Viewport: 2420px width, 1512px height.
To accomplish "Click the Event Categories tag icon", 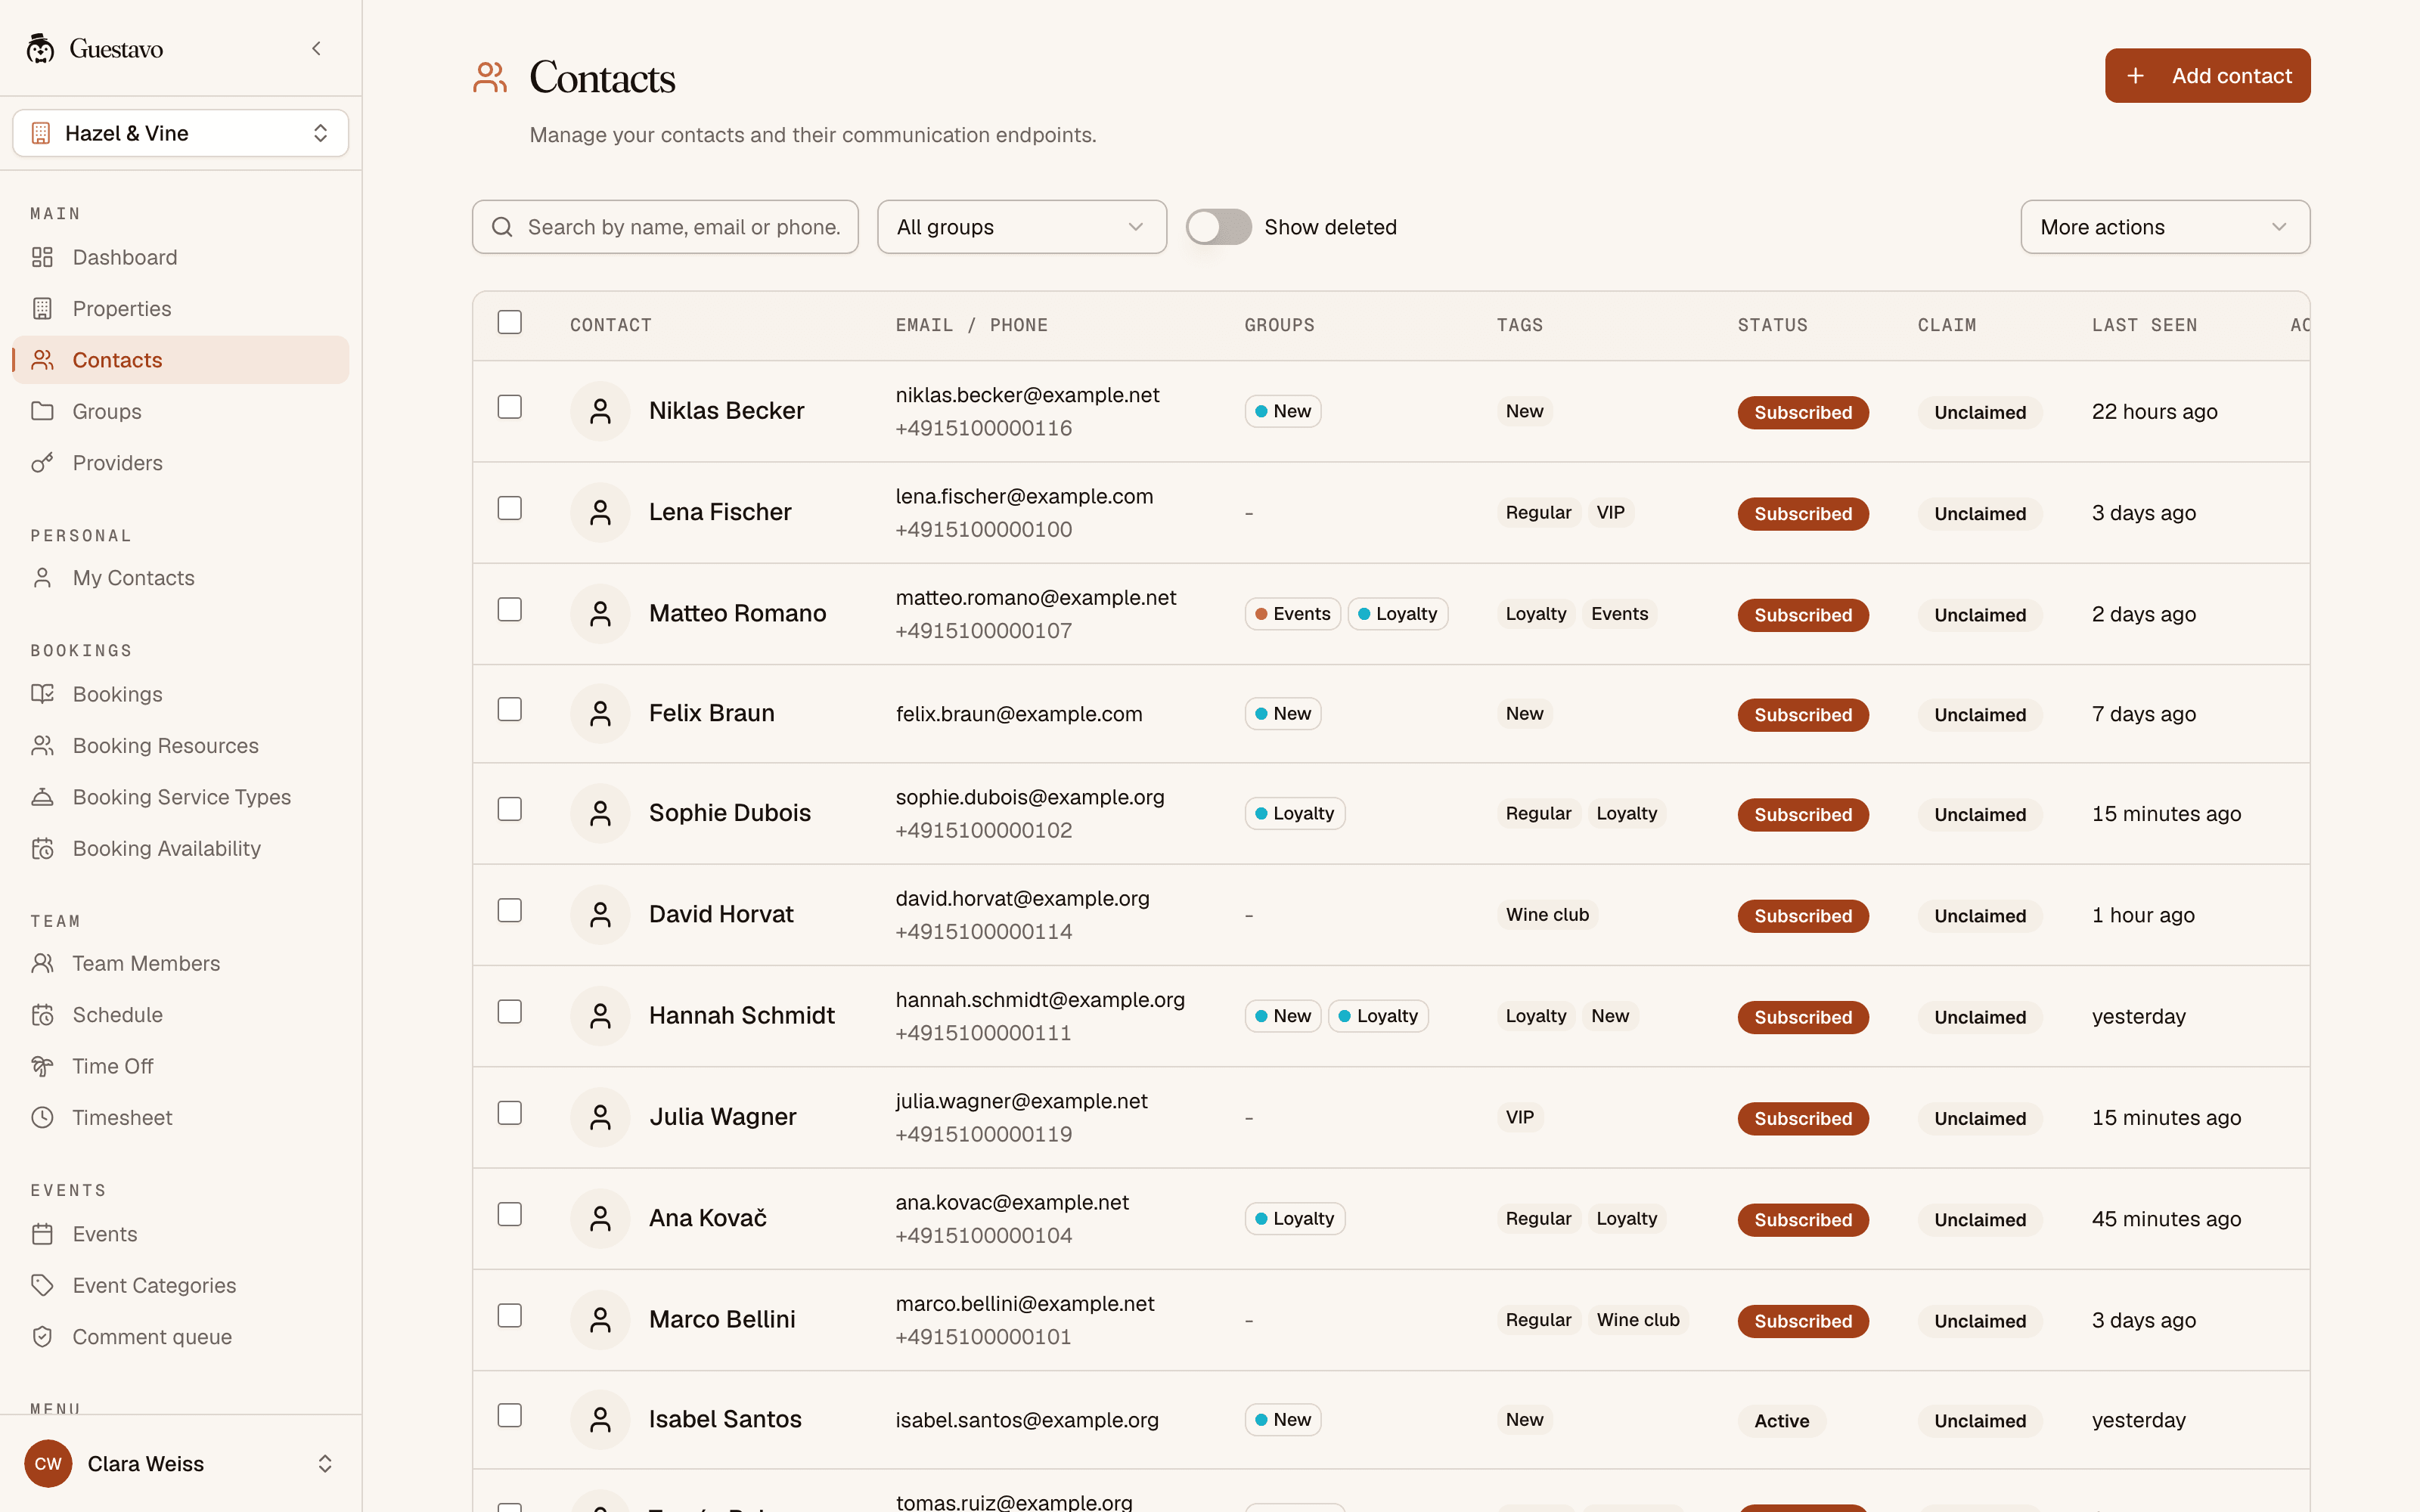I will tap(42, 1285).
